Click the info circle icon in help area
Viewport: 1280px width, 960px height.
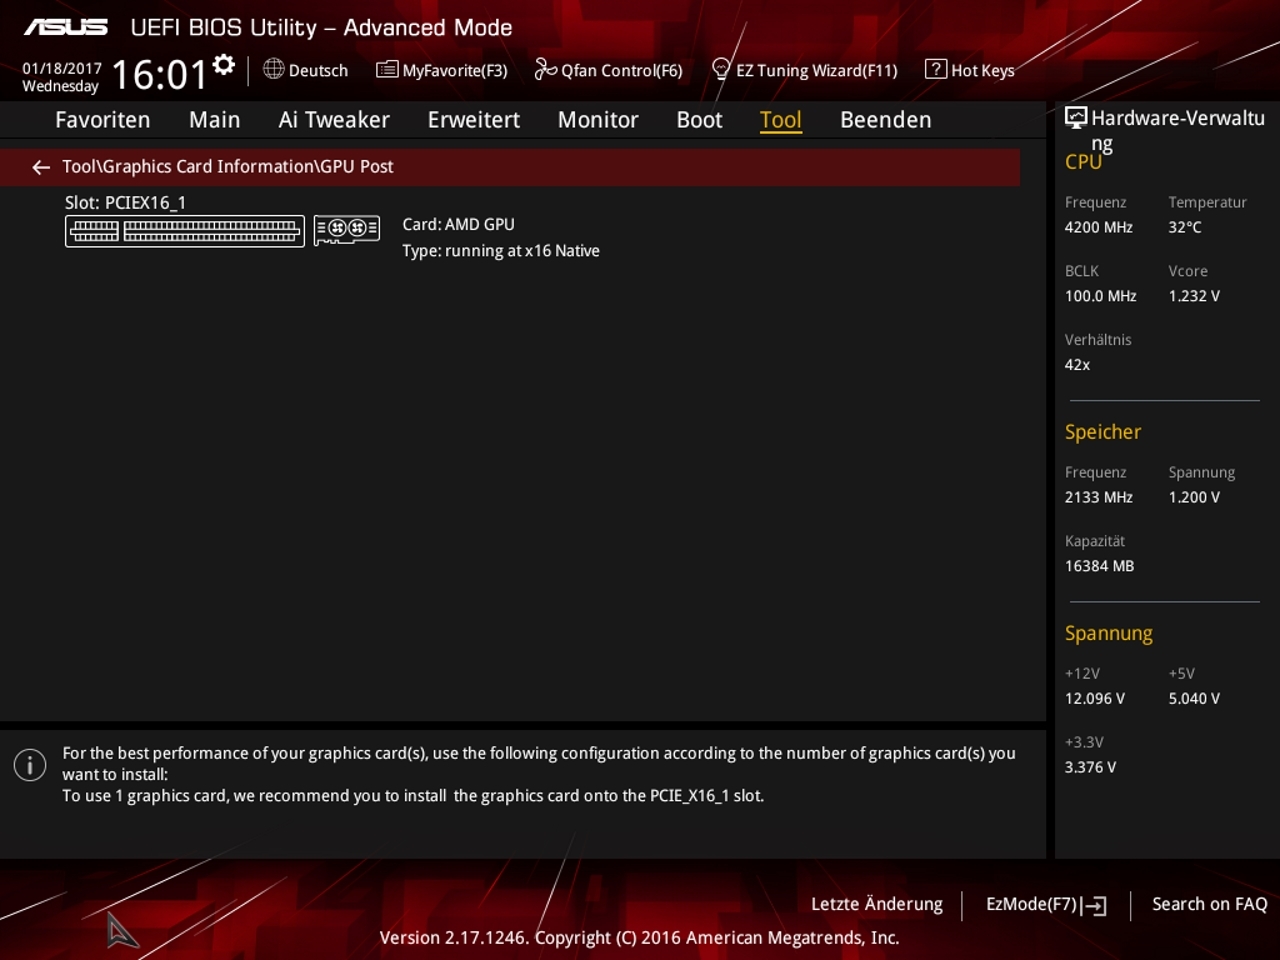point(30,765)
